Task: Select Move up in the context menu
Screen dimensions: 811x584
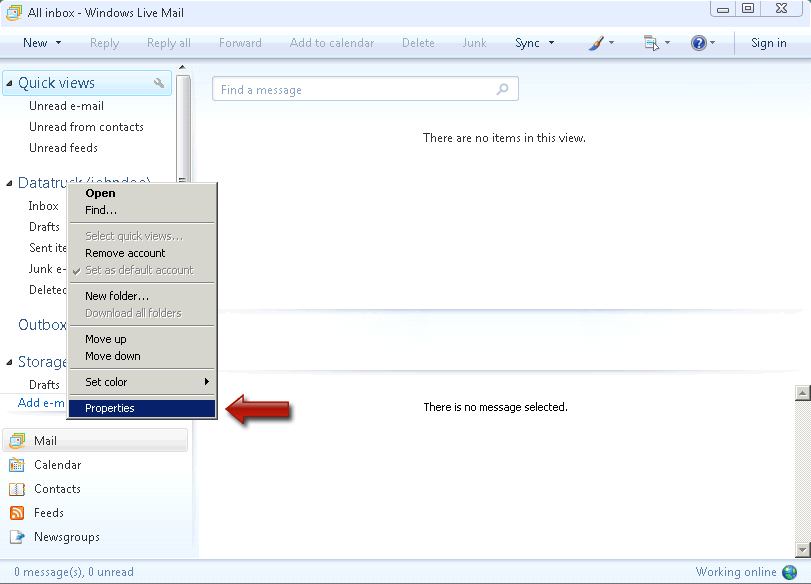Action: (x=142, y=339)
